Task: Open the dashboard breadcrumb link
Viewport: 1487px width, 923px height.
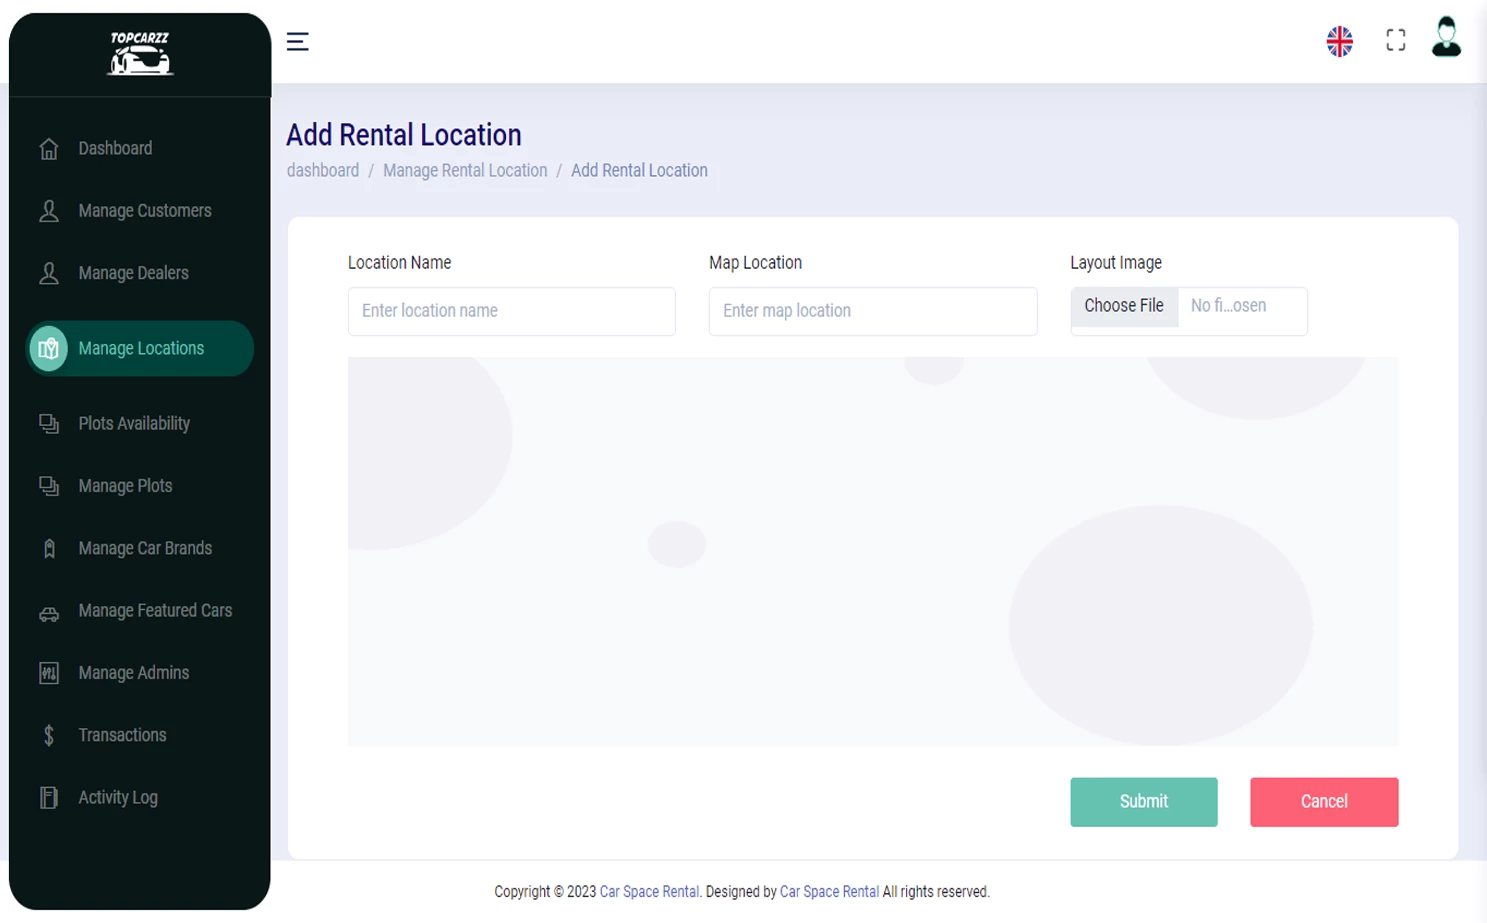Action: [x=322, y=170]
